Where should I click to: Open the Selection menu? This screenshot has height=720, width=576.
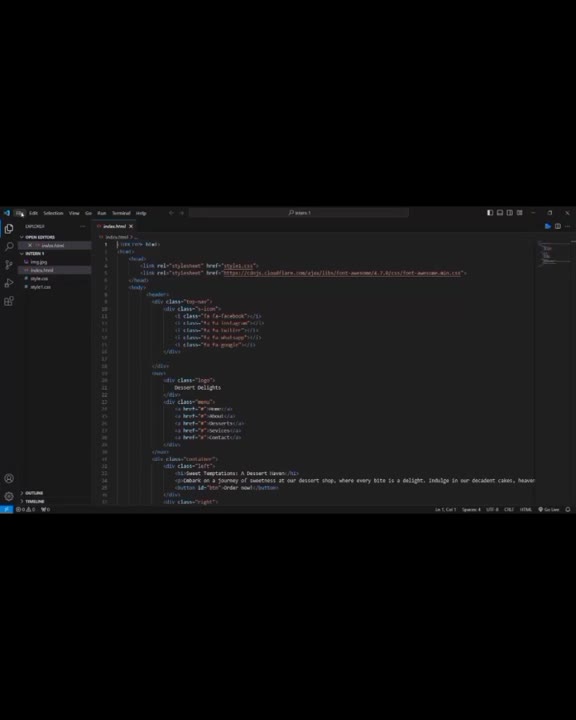tap(53, 213)
